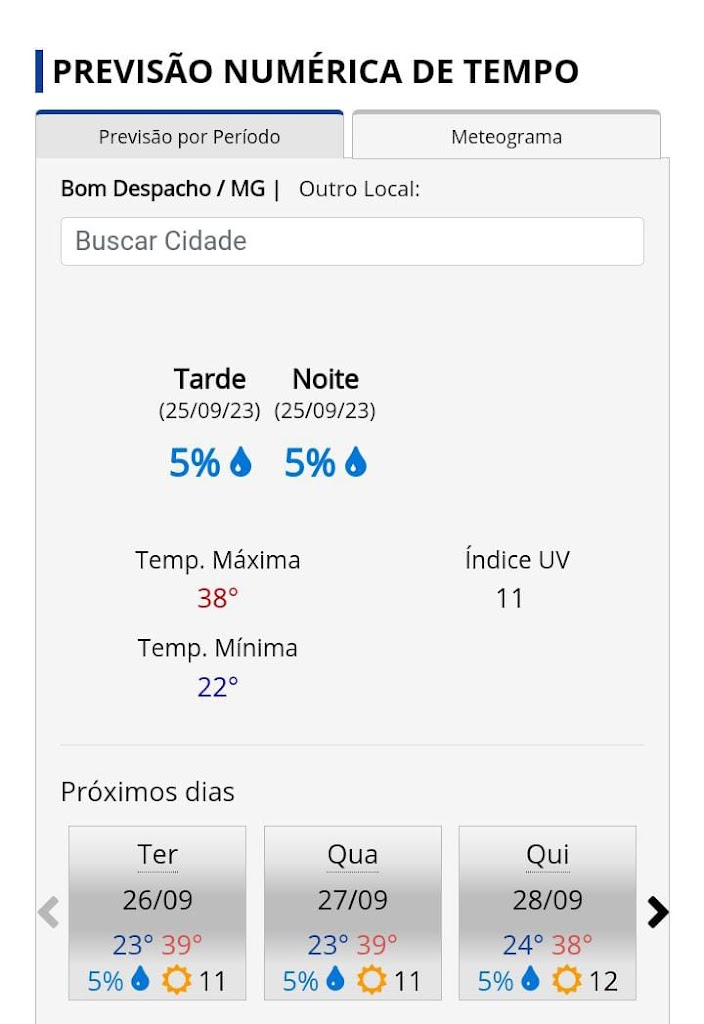Click the Buscar Cidade search field

coord(352,241)
